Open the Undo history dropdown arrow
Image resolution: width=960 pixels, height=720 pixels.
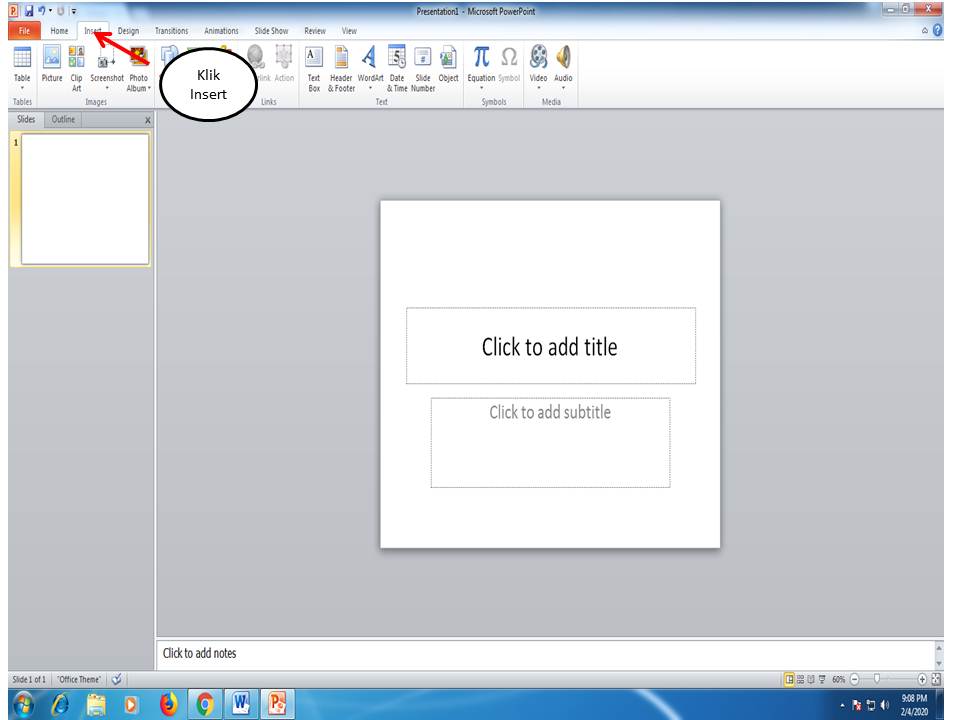(50, 10)
